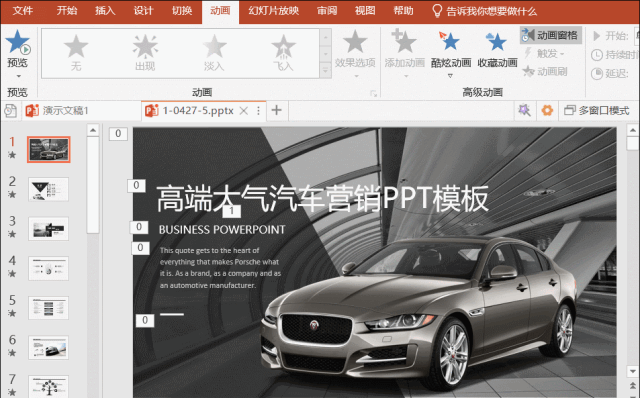Switch to the 插入 ribbon tab
640x398 pixels.
(105, 11)
